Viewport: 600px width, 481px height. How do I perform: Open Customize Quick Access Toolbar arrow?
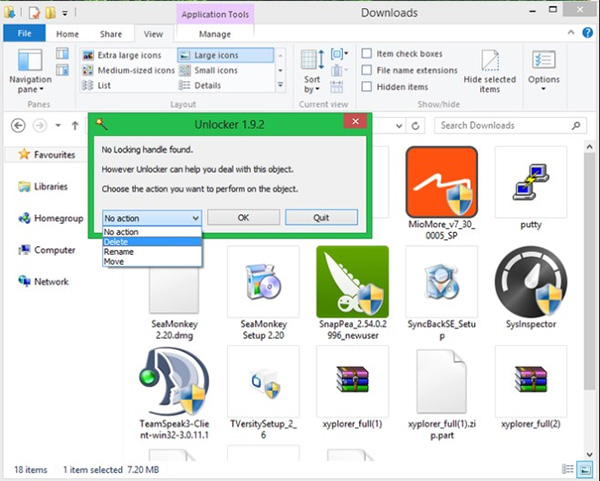coord(65,14)
